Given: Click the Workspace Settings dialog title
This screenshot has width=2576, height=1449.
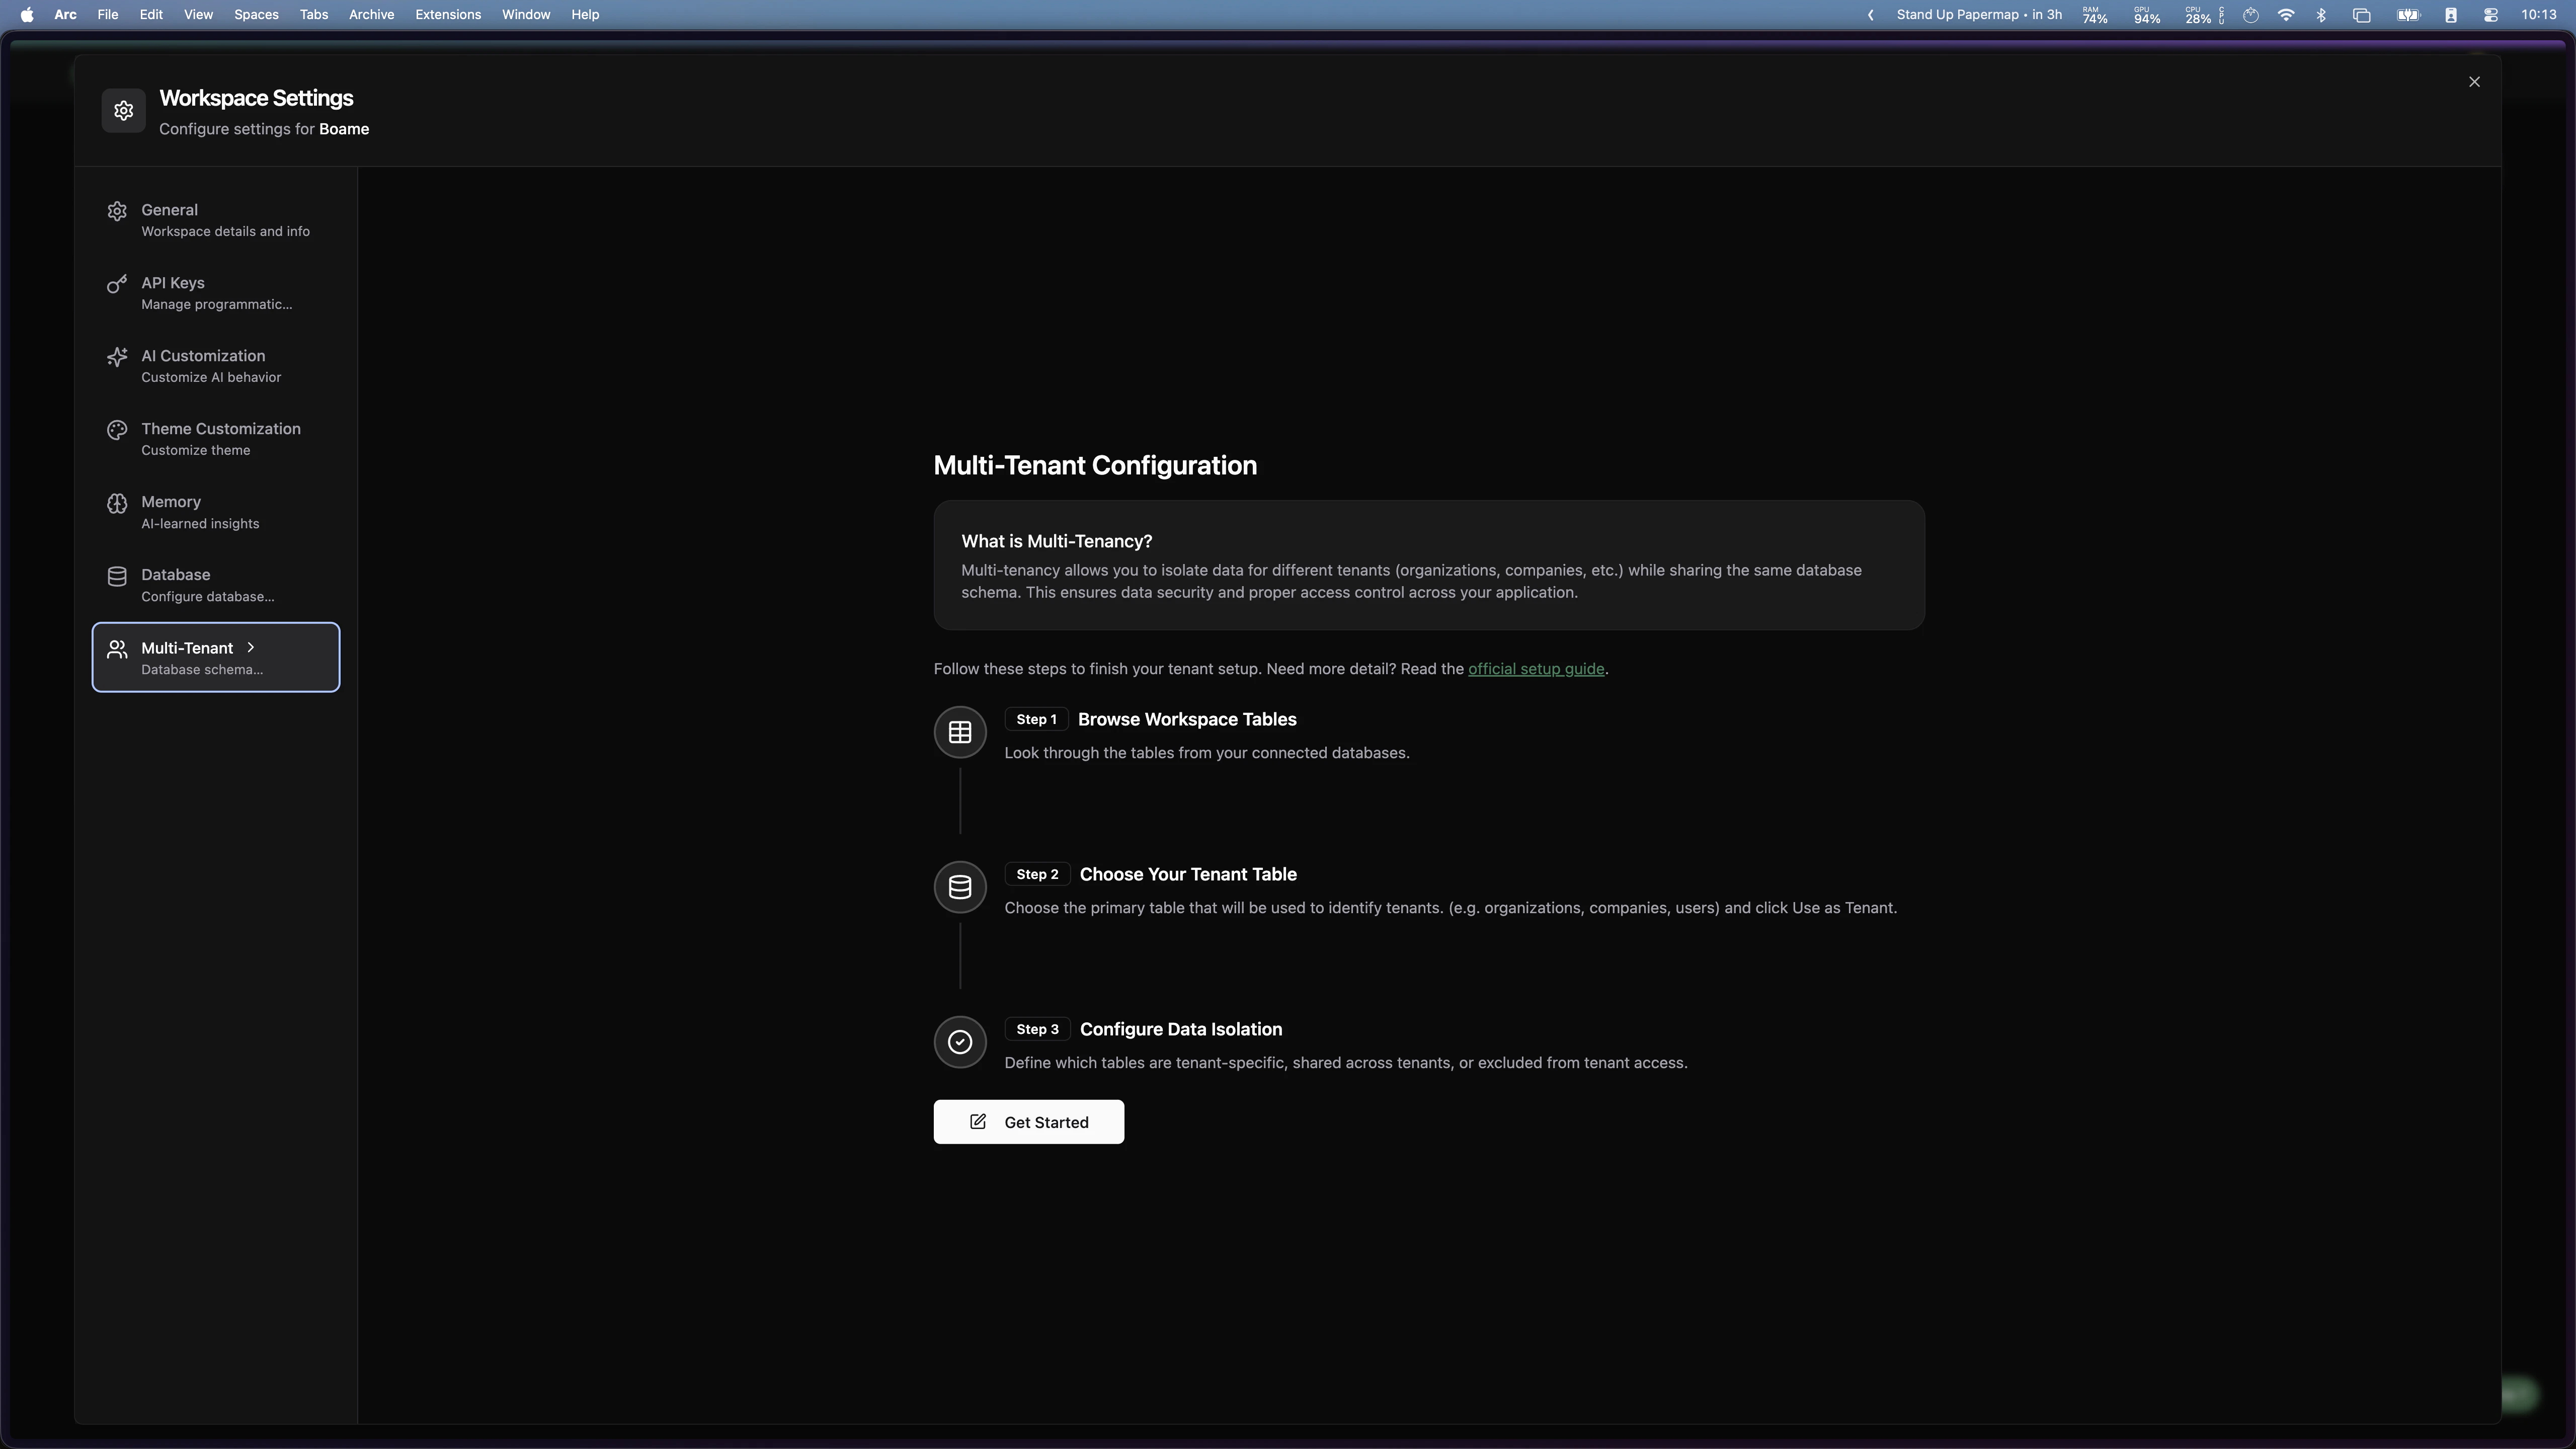Looking at the screenshot, I should click(256, 98).
